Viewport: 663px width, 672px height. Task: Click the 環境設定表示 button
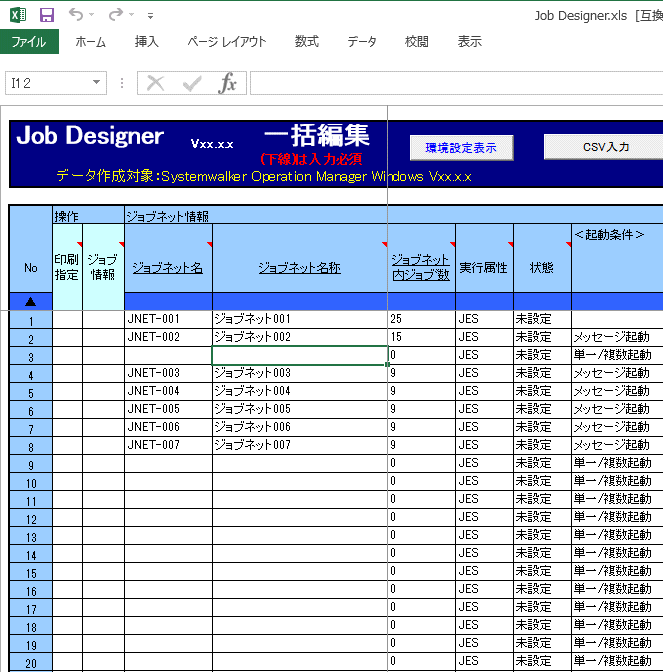(x=462, y=148)
